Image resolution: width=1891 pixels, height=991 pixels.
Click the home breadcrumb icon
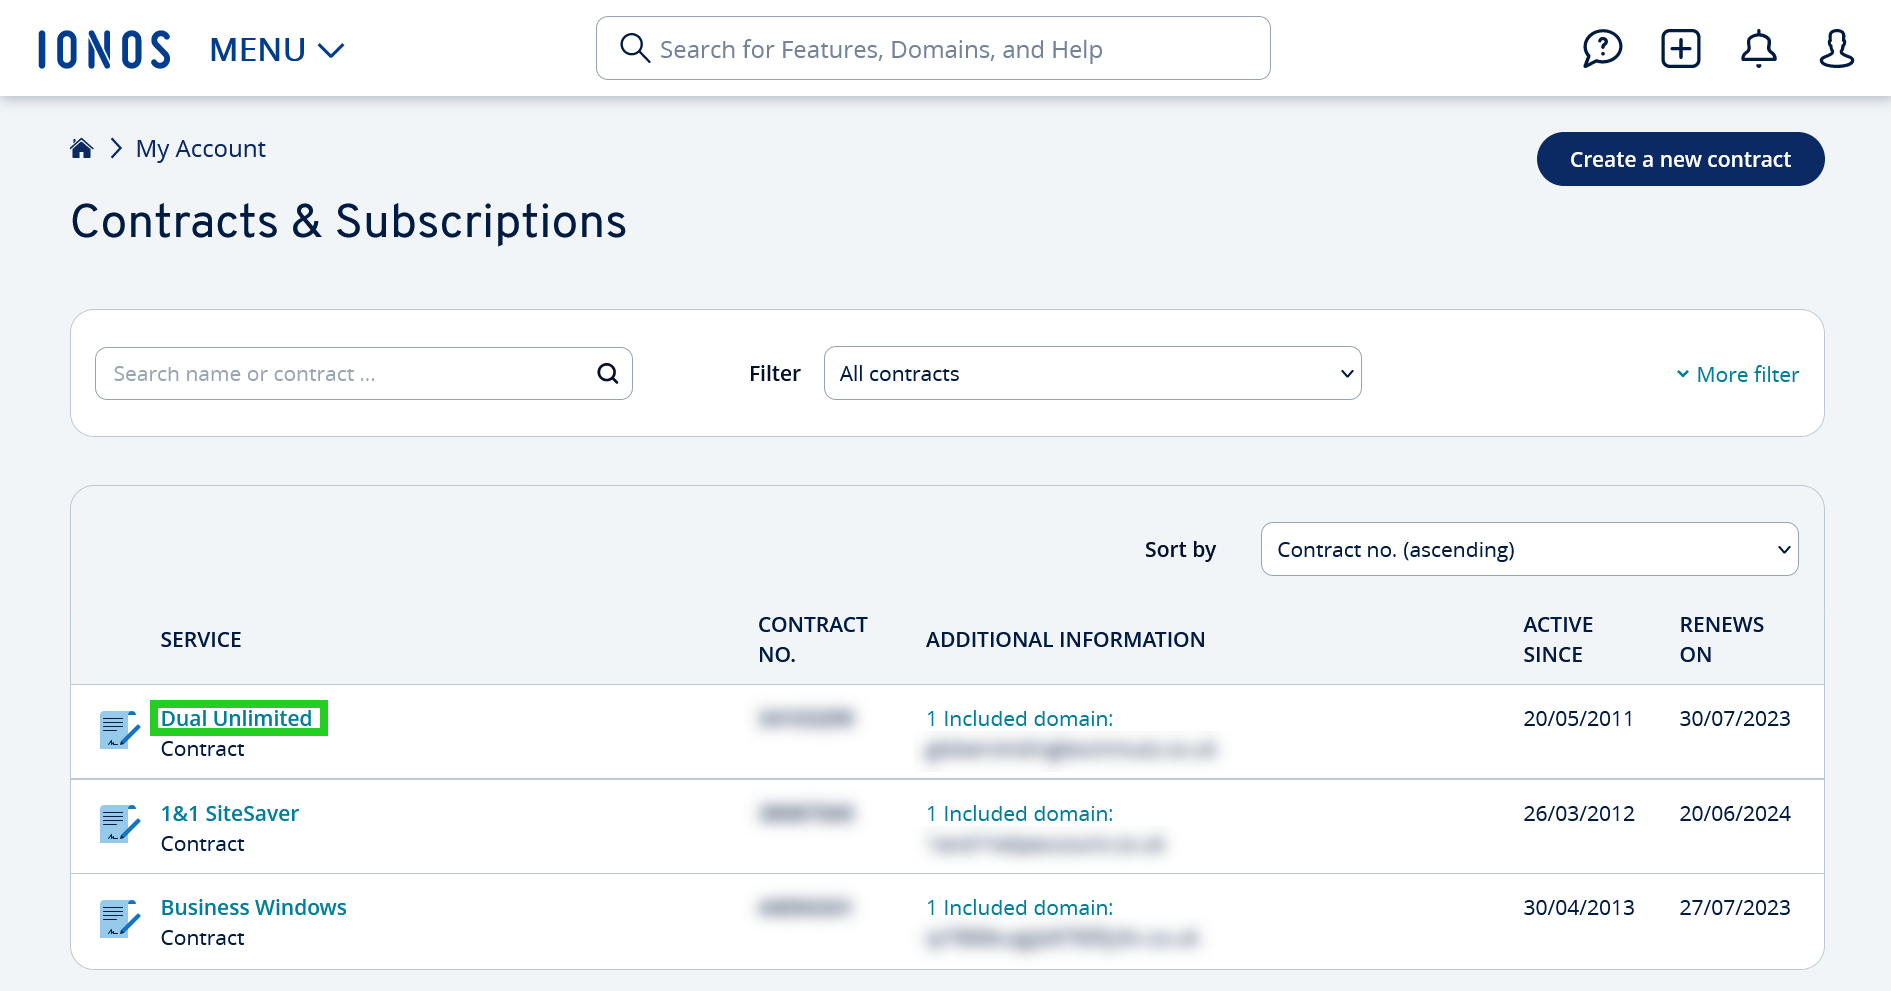(82, 149)
